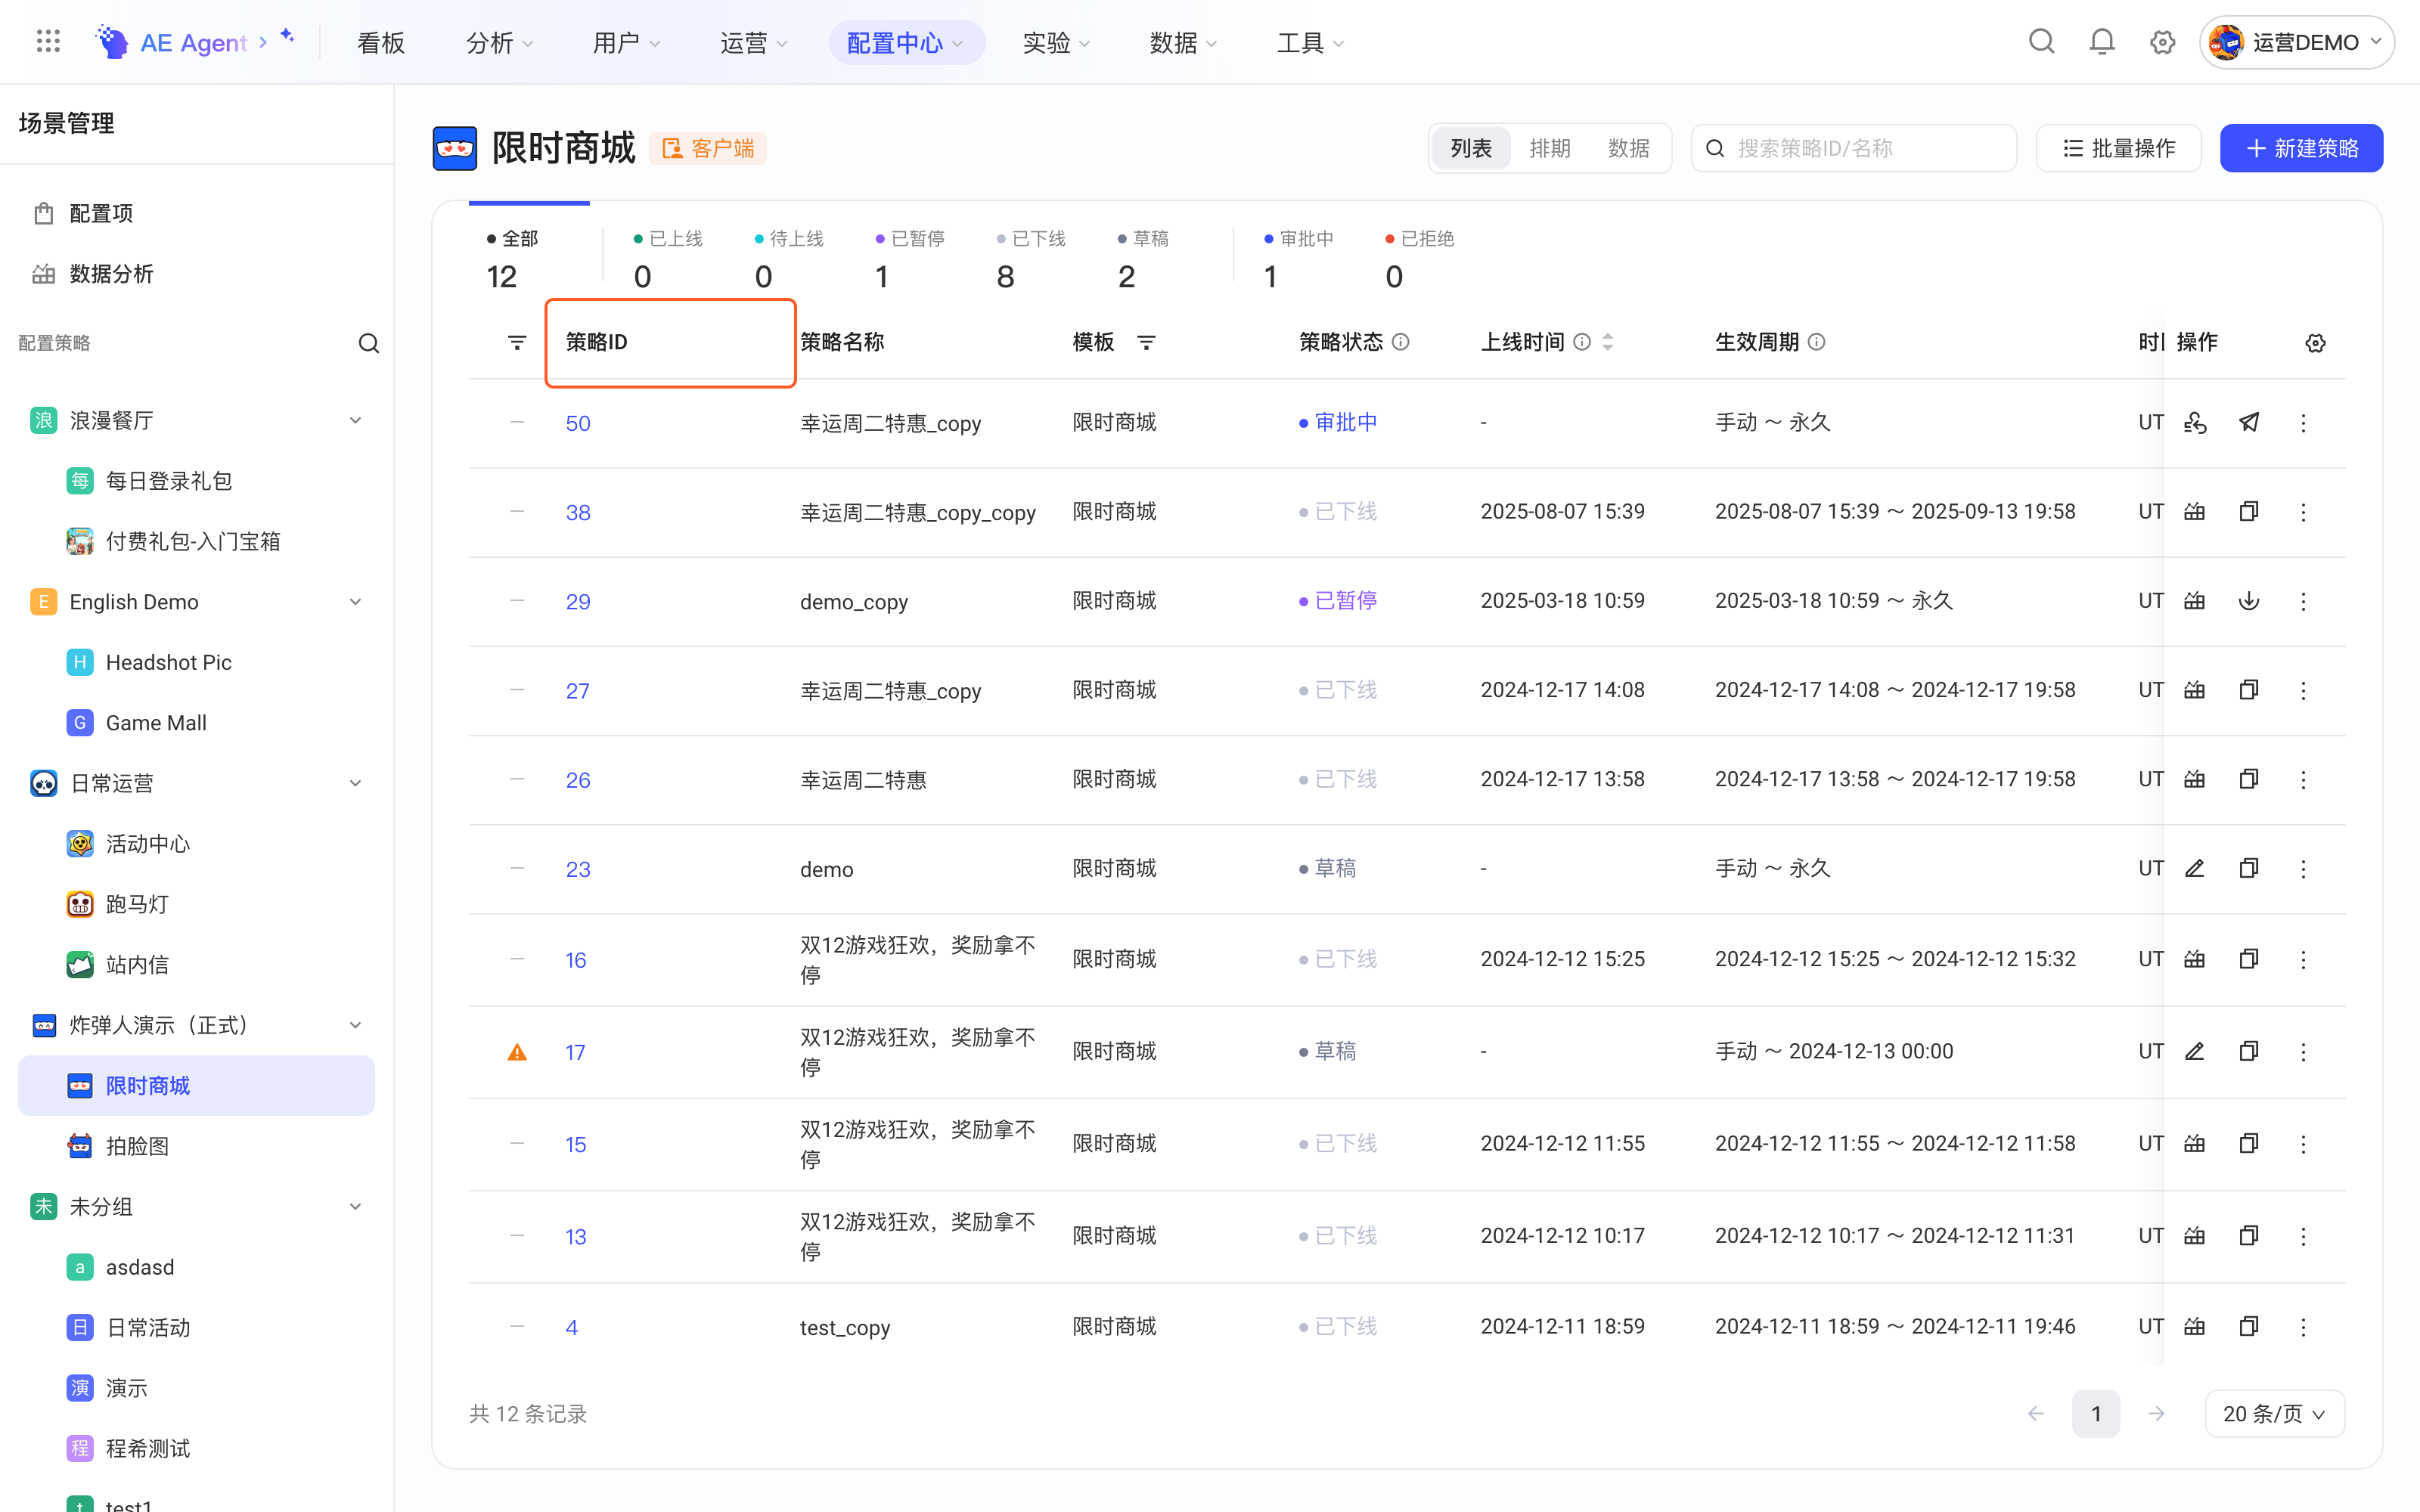
Task: Open the 配置中心 menu
Action: coord(906,42)
